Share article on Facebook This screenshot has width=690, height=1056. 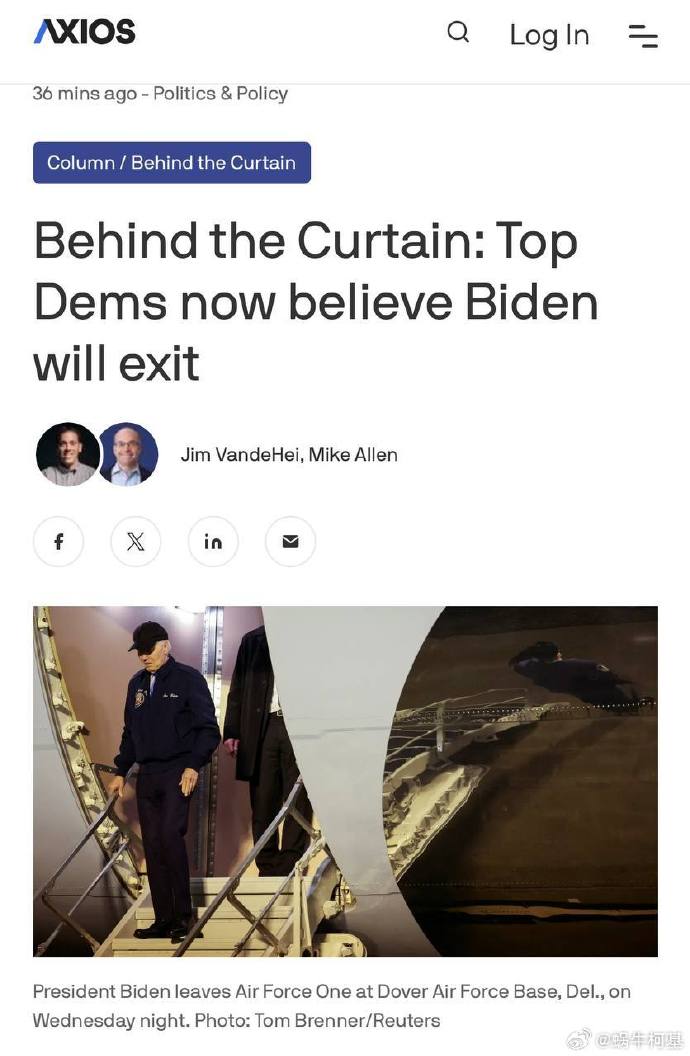59,541
